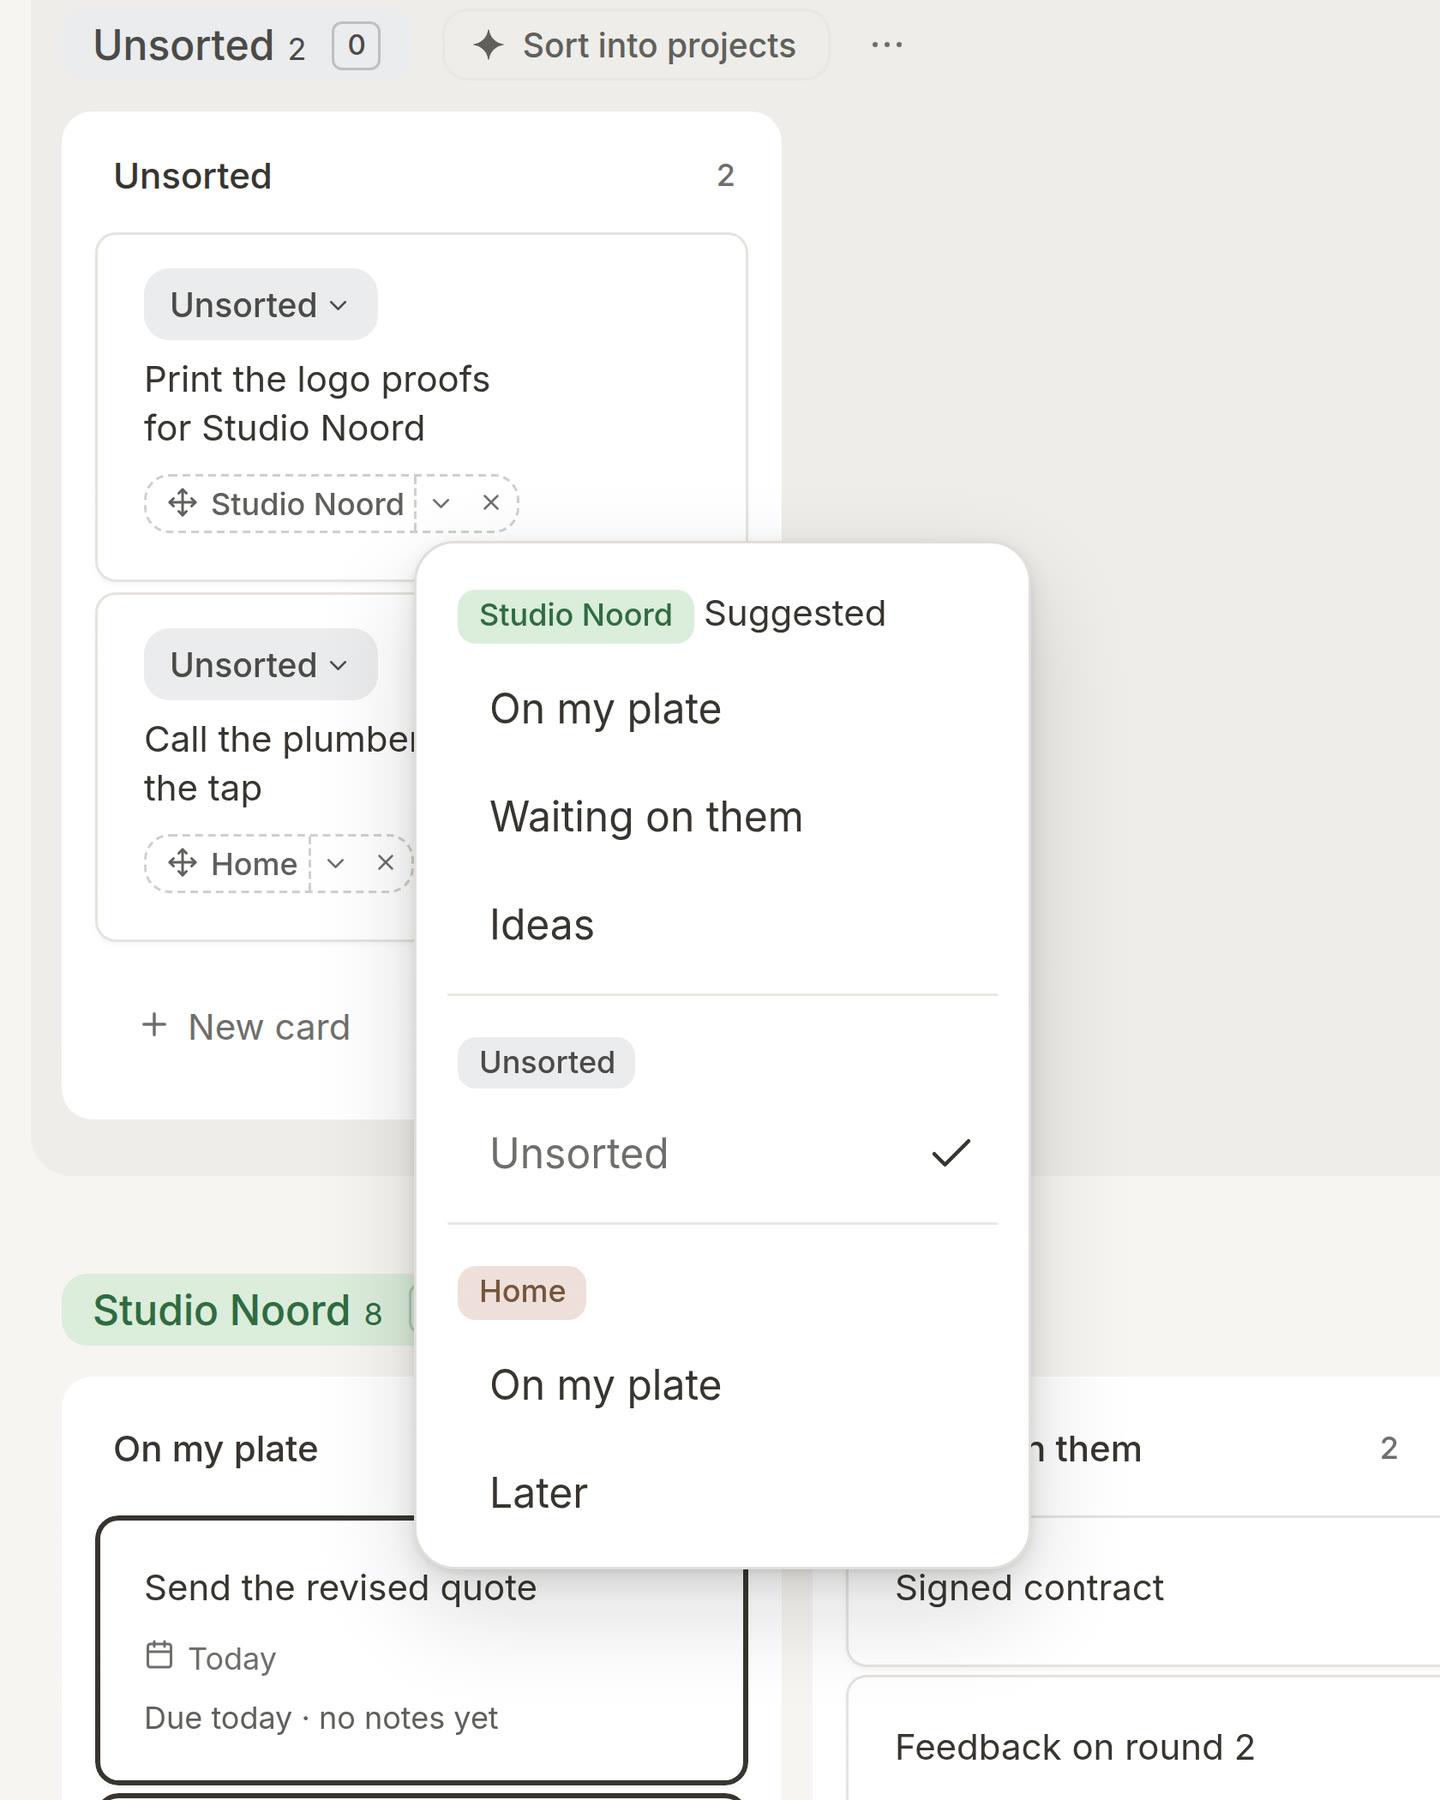
Task: Click the Studio Noord green tag in menu
Action: pyautogui.click(x=575, y=615)
